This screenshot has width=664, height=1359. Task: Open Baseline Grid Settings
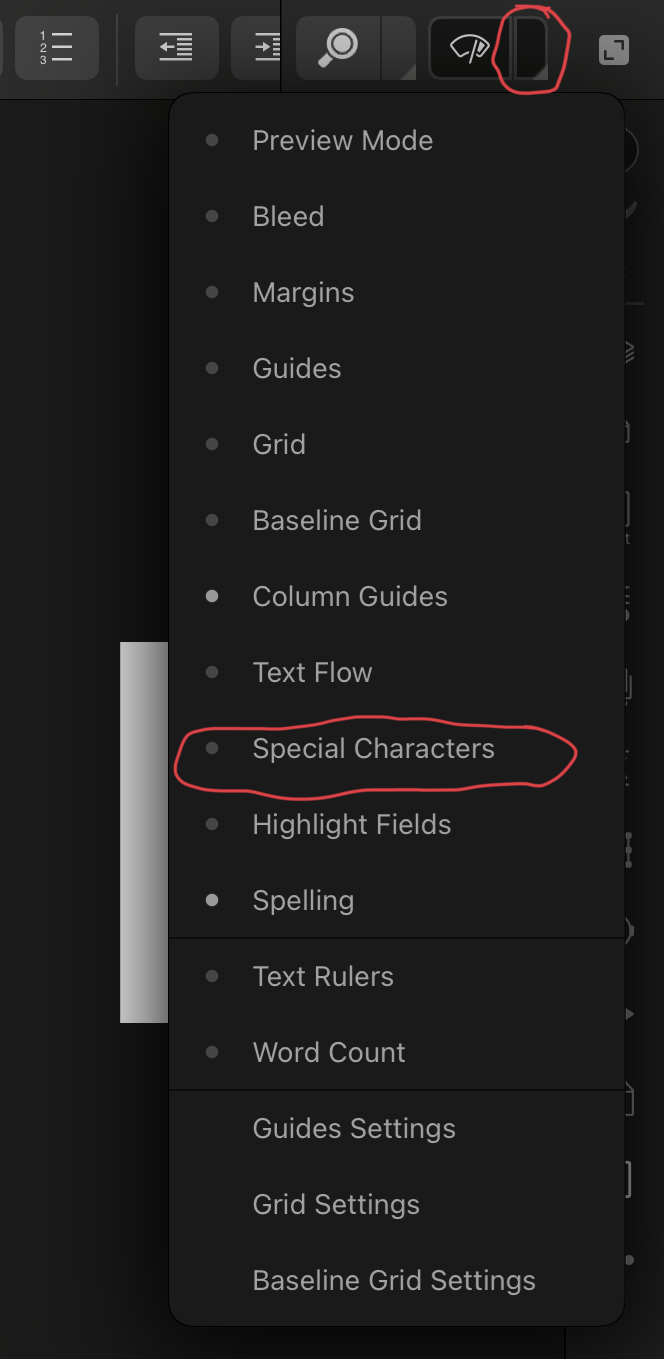[394, 1280]
